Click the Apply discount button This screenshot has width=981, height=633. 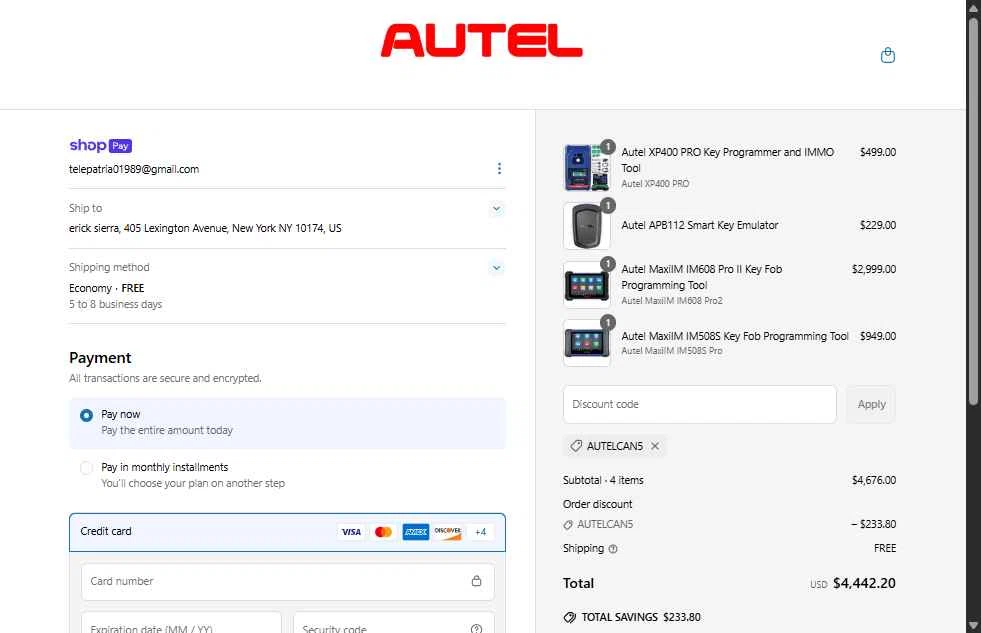[x=871, y=405]
